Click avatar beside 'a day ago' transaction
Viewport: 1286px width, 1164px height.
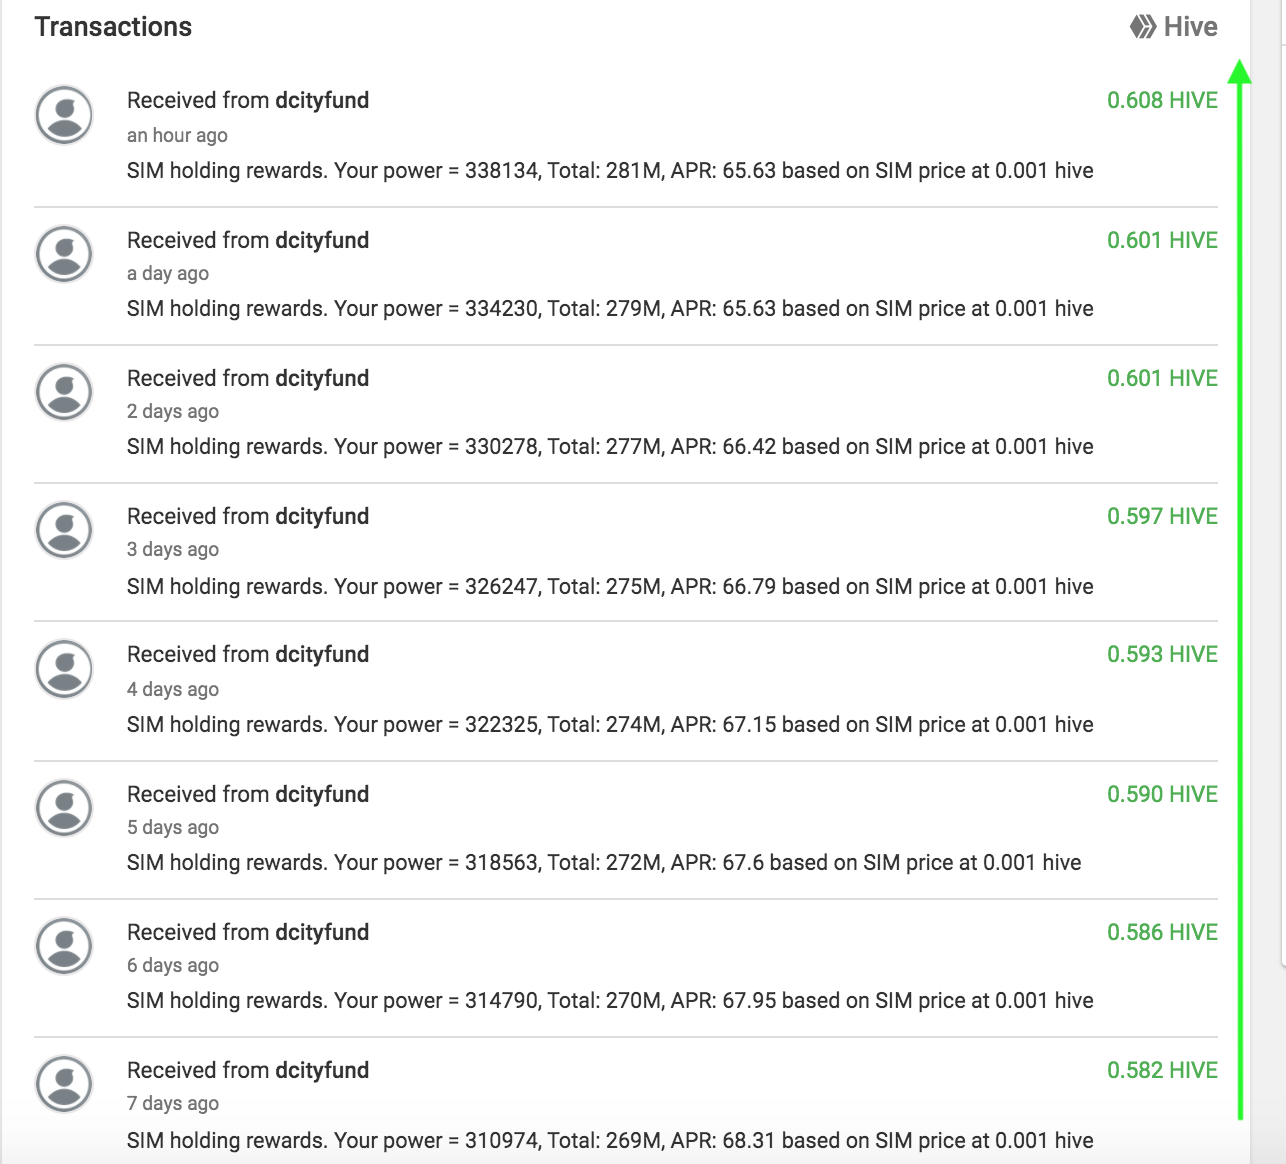[65, 254]
